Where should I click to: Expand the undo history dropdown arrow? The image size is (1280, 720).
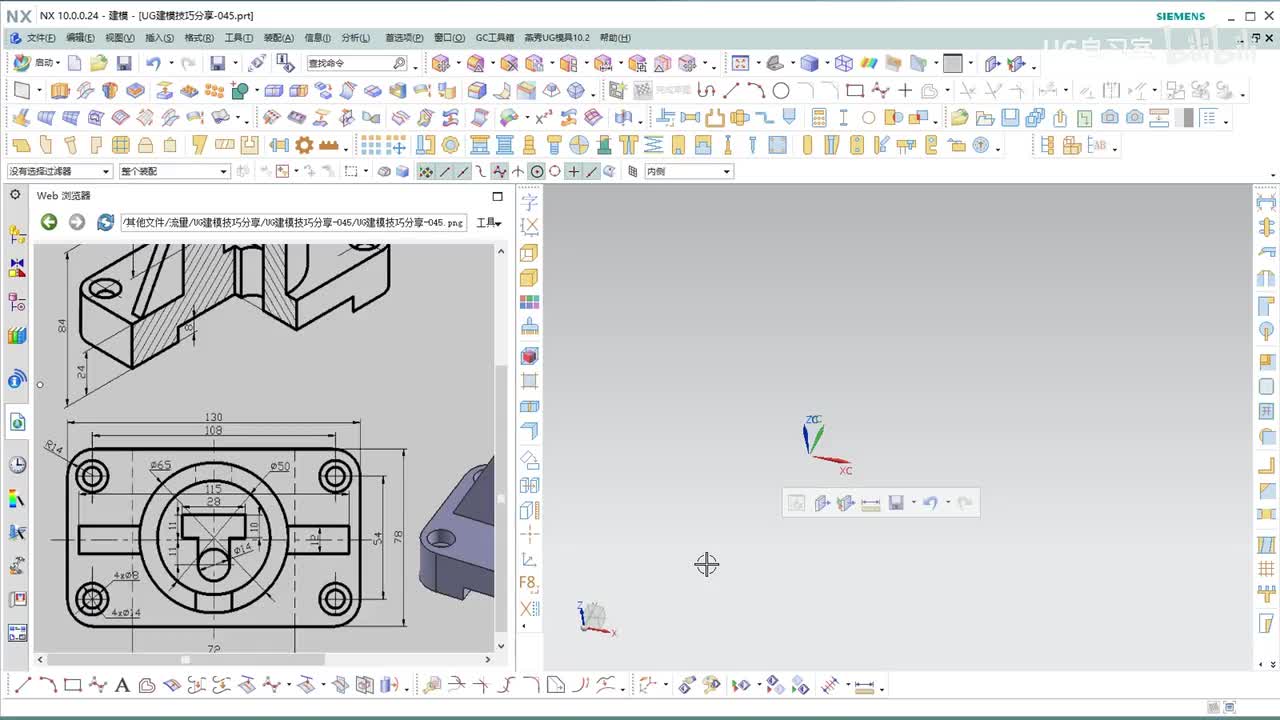click(171, 63)
